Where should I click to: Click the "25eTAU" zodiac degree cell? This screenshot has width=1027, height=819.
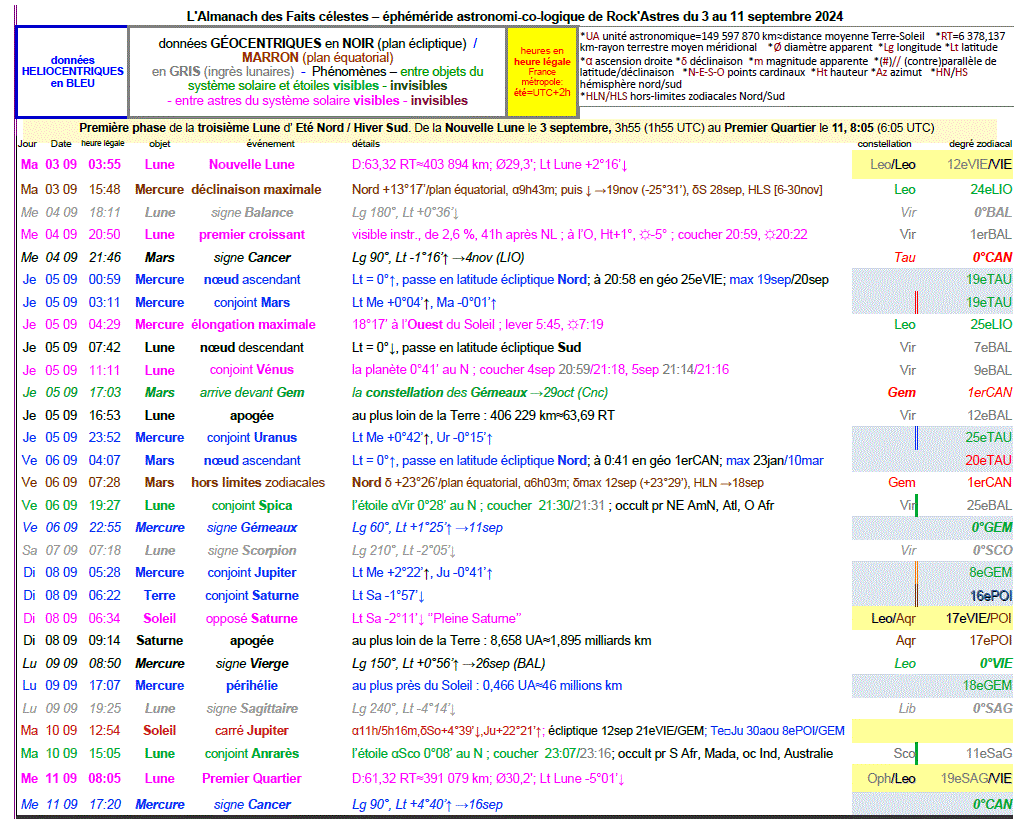click(x=988, y=438)
